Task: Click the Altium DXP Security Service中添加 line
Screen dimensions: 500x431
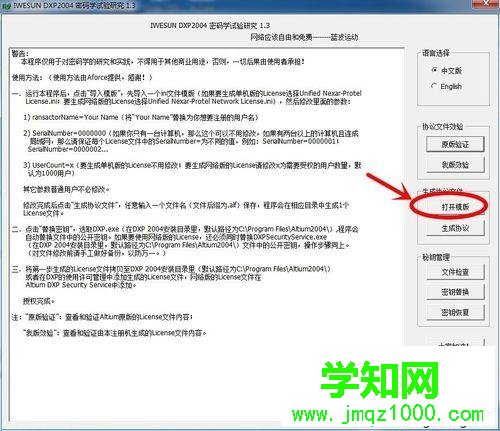Action: coord(81,285)
